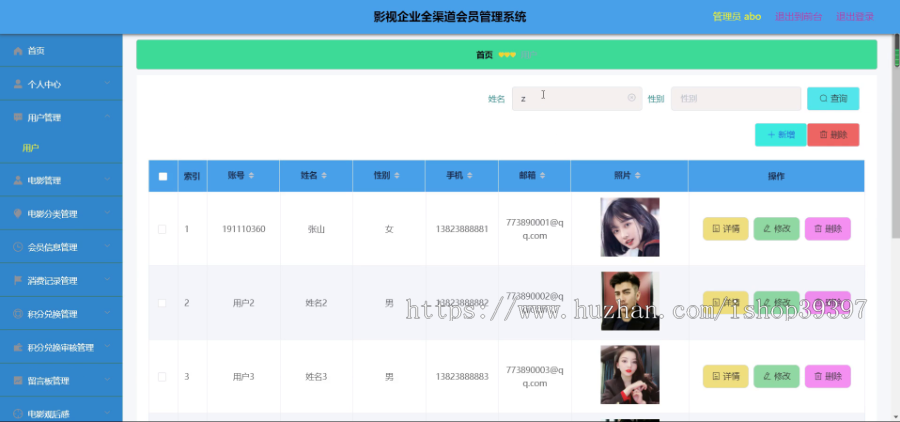Click the 新增 add button
900x422 pixels.
[781, 135]
